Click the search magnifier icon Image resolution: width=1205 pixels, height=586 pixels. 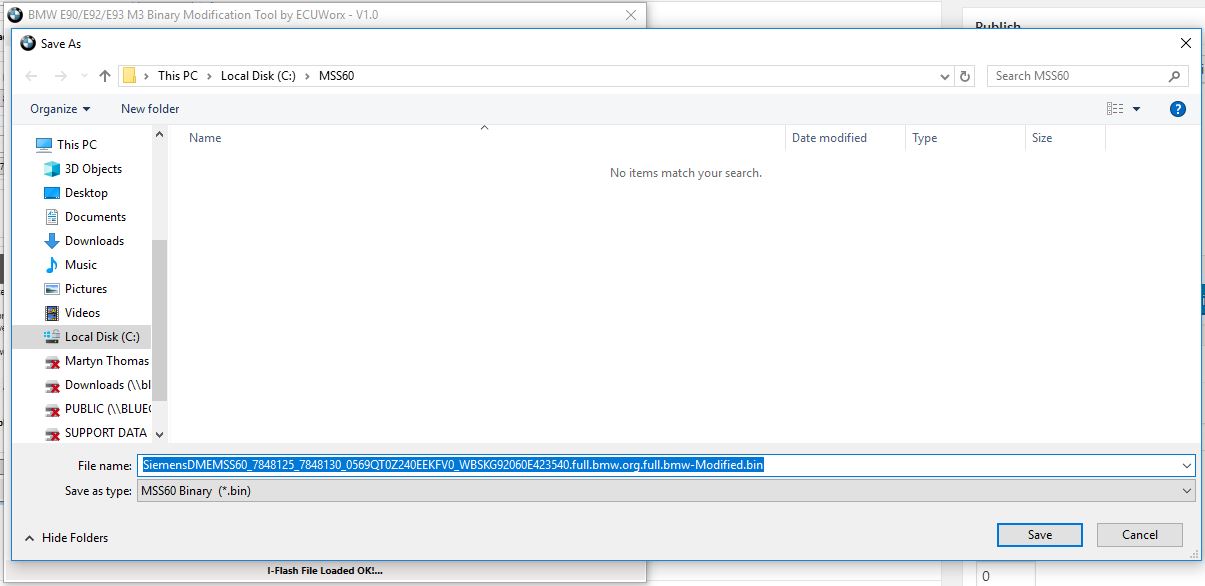click(1175, 76)
